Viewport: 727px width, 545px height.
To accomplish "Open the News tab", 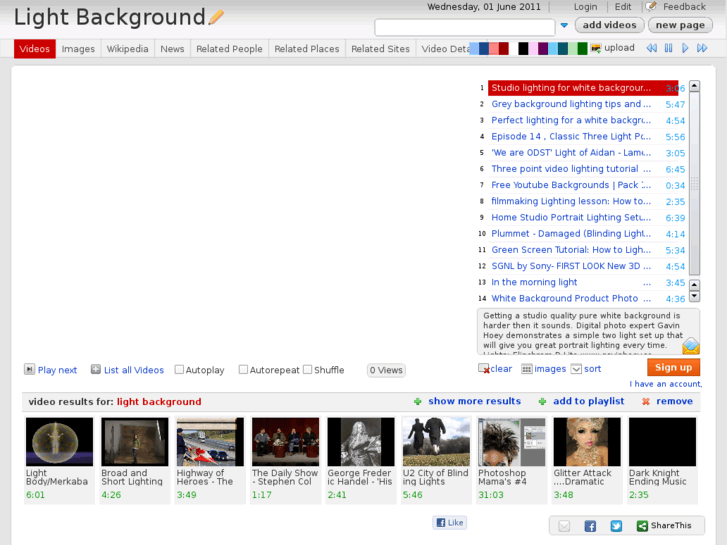I will click(x=172, y=49).
